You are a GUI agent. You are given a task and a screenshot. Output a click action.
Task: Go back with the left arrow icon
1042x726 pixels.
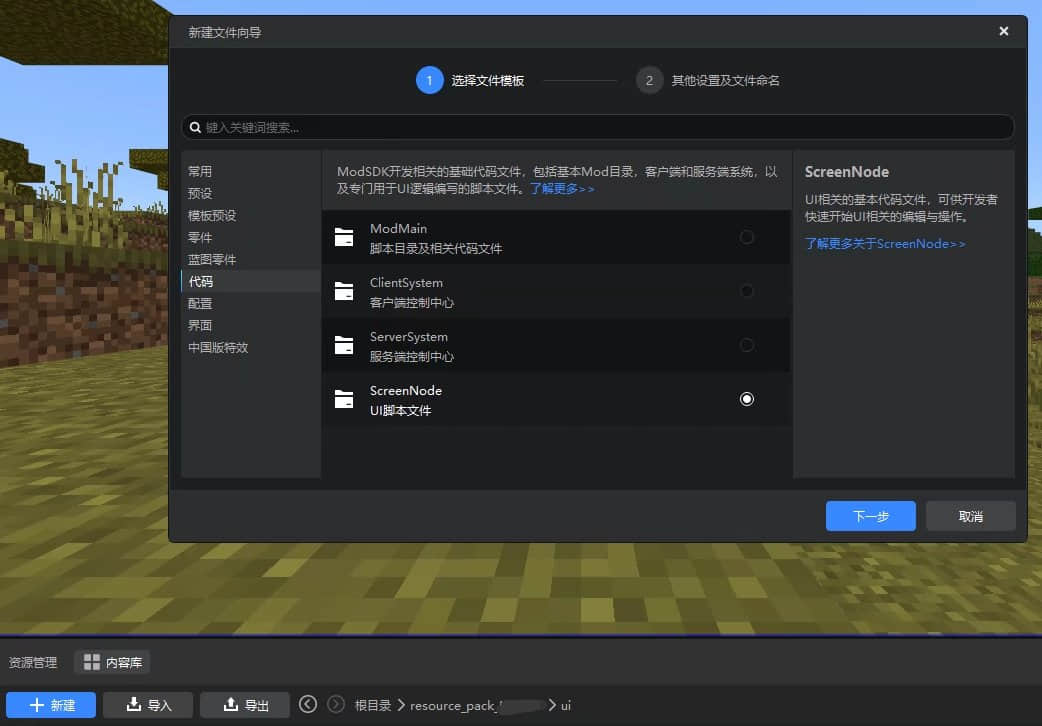pyautogui.click(x=308, y=704)
